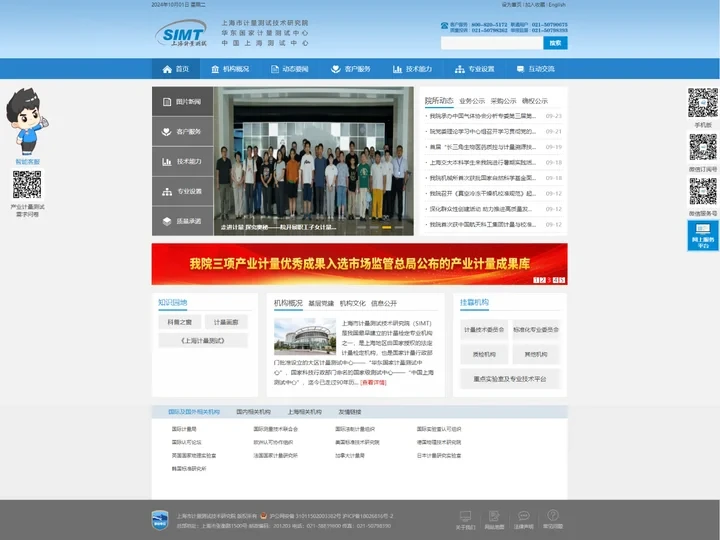Open the 《上海计量测试》 button
720x540 pixels.
click(x=203, y=341)
